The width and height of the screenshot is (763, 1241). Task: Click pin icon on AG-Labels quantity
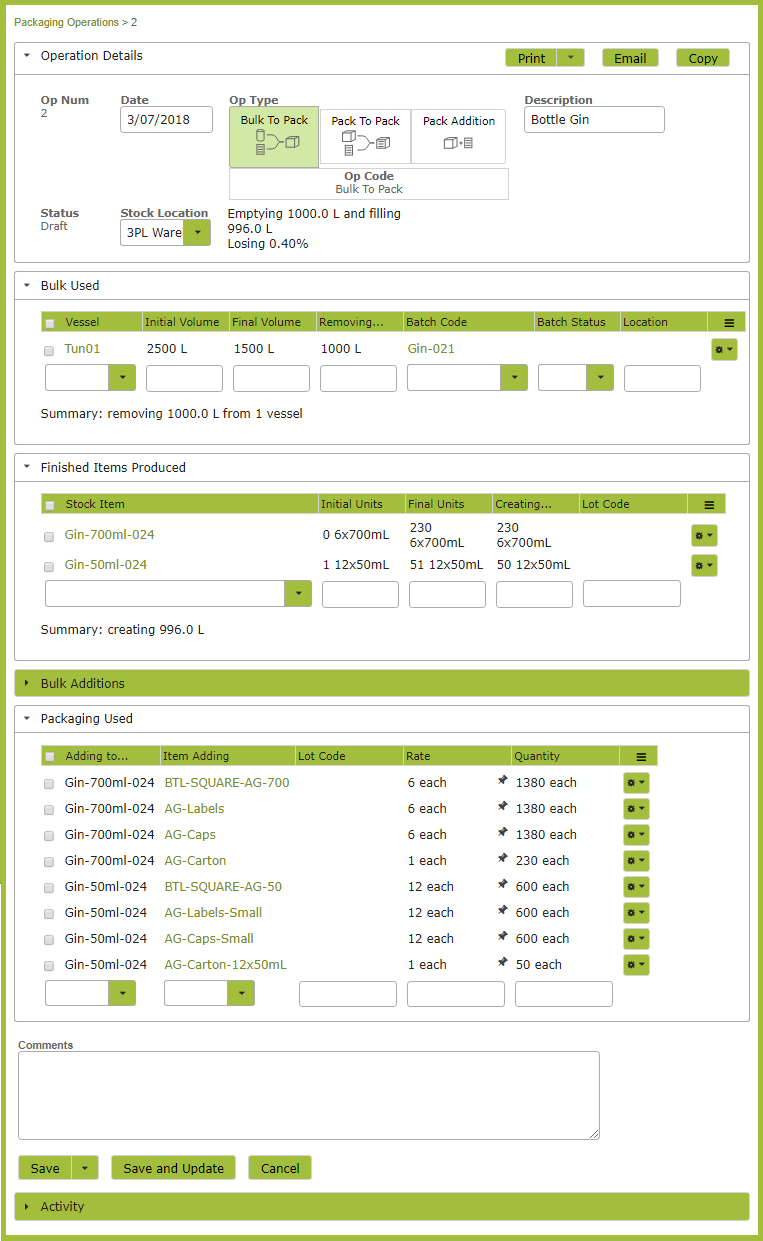point(502,808)
